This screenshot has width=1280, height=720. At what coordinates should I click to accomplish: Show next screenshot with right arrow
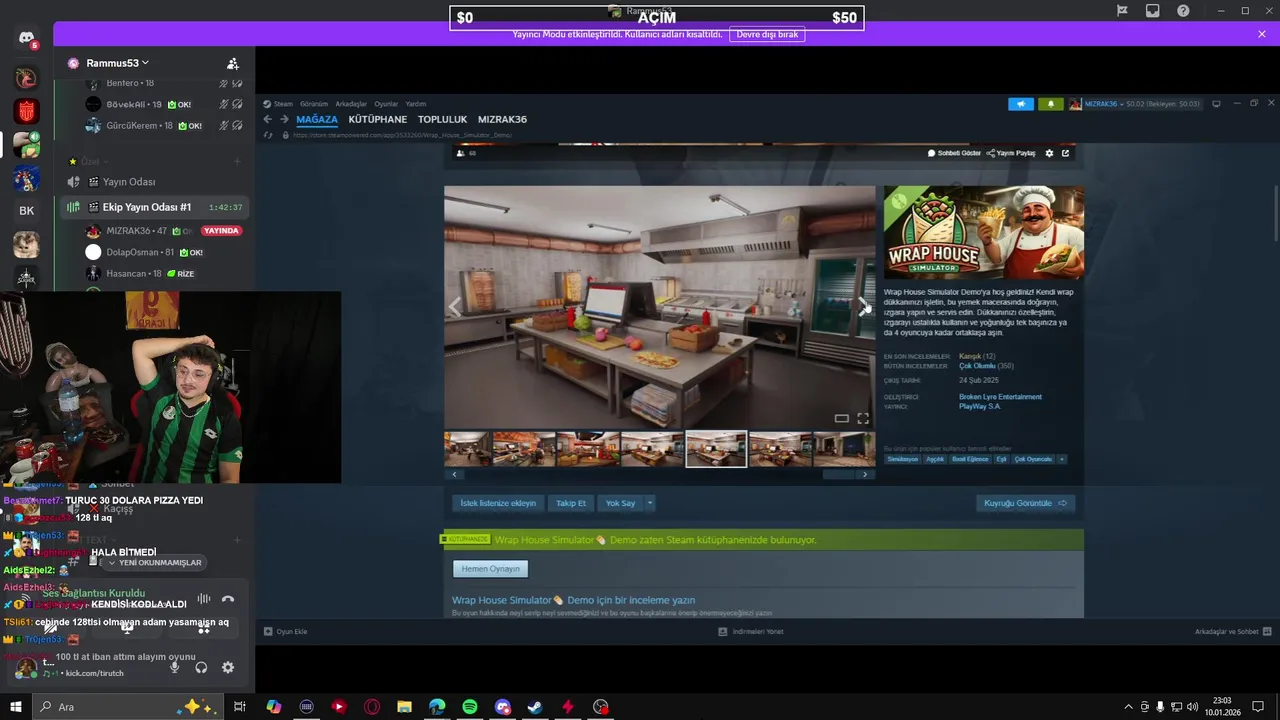pyautogui.click(x=863, y=307)
